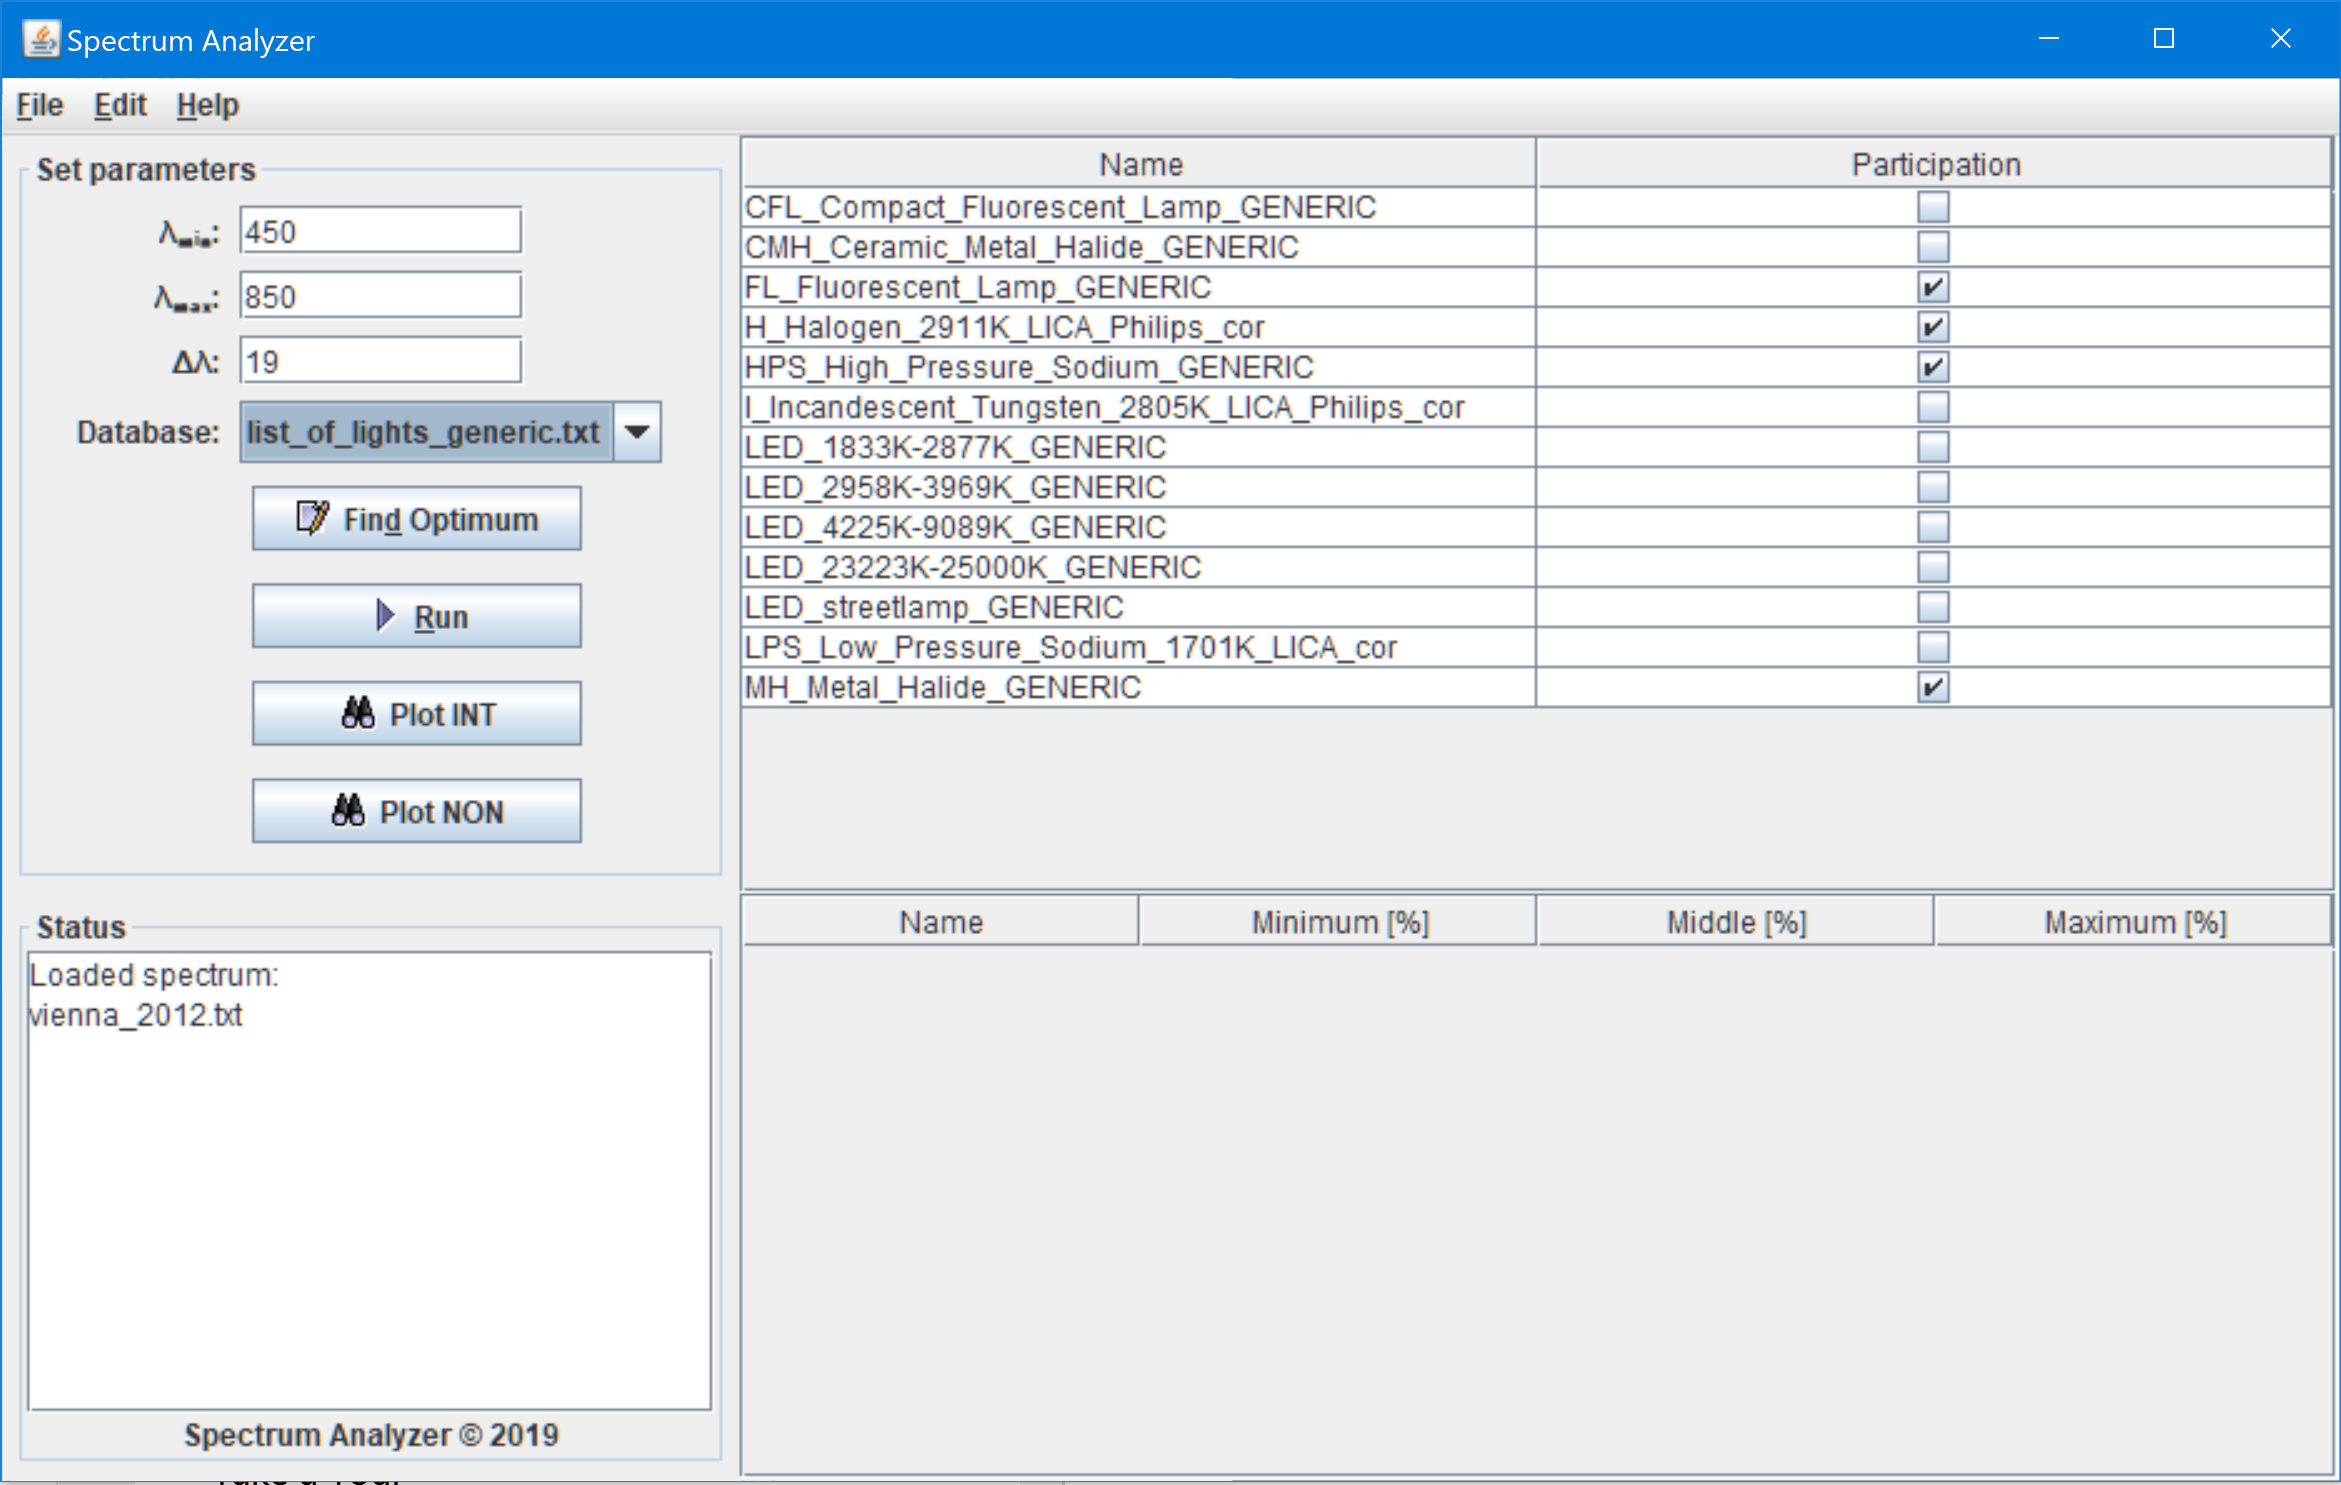The height and width of the screenshot is (1485, 2341).
Task: Click the Participation column header
Action: point(1934,164)
